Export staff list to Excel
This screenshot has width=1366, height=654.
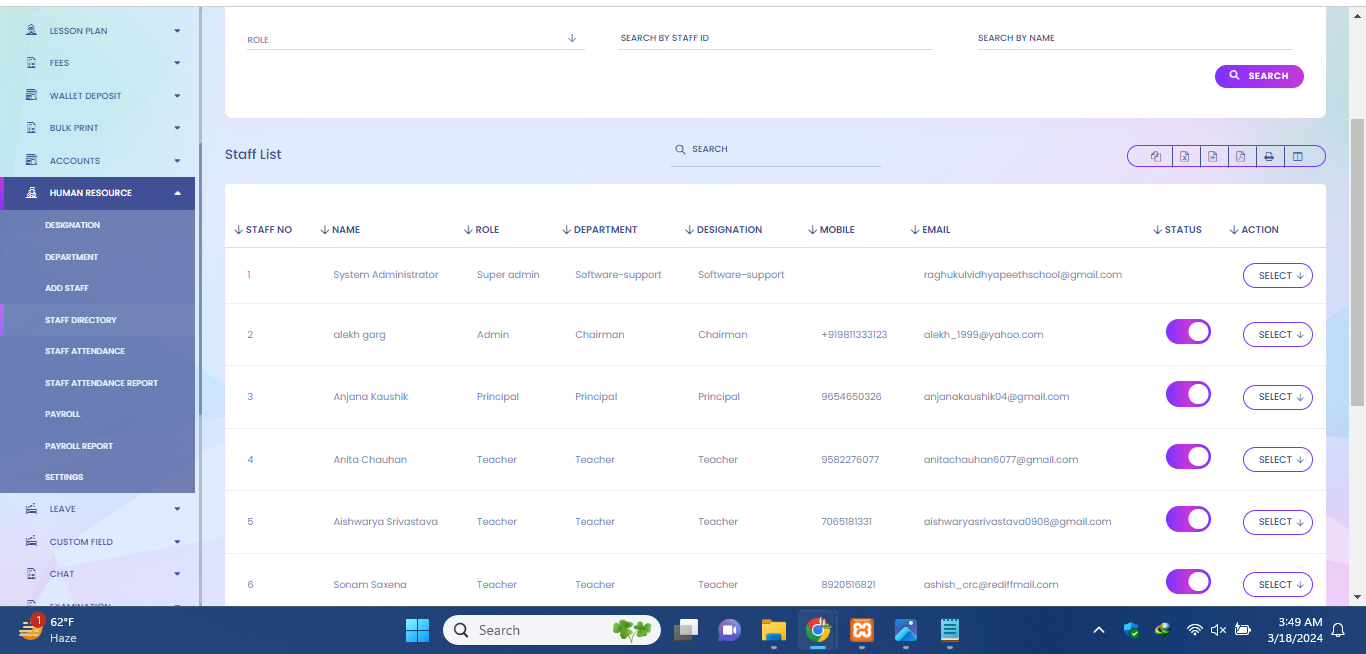coord(1184,156)
